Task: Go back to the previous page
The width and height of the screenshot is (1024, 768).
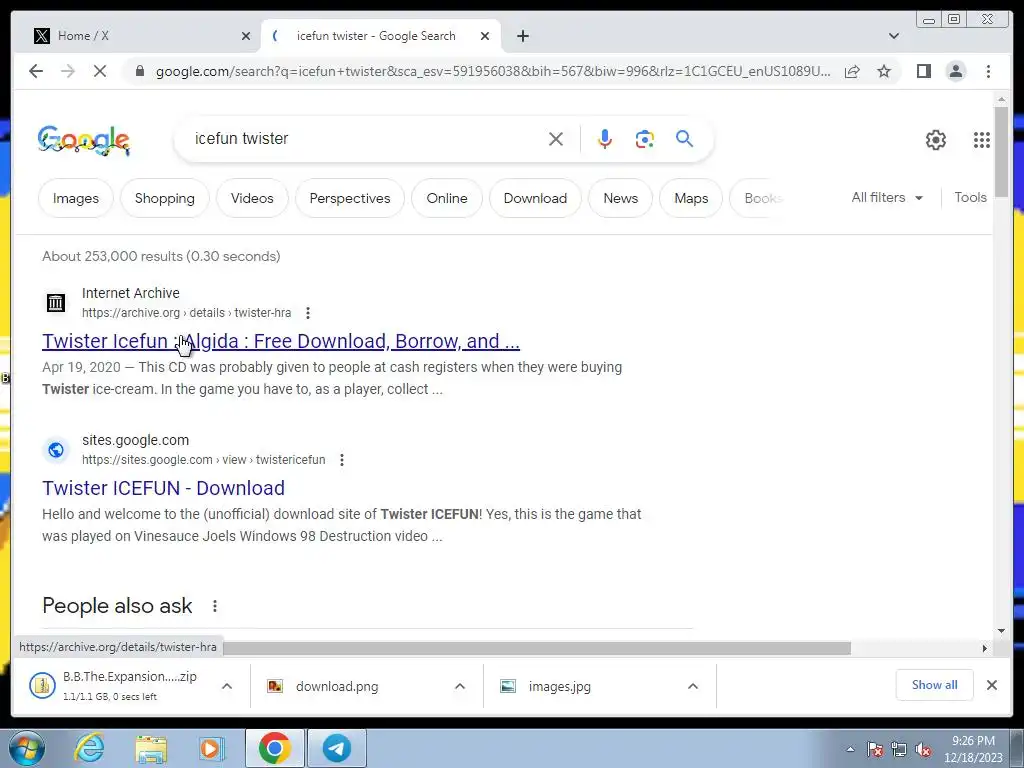Action: pyautogui.click(x=36, y=71)
